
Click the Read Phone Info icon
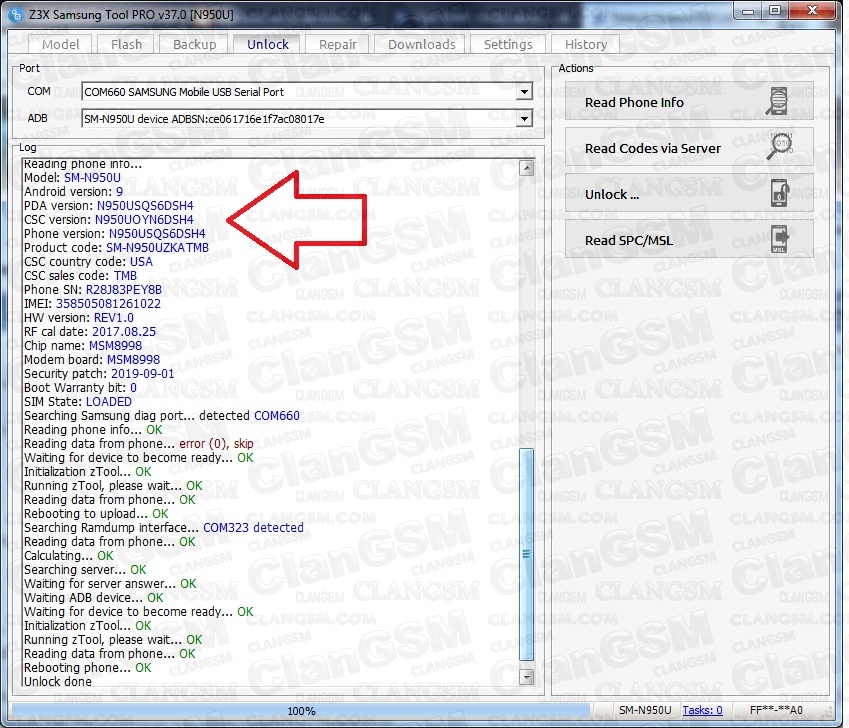[778, 101]
